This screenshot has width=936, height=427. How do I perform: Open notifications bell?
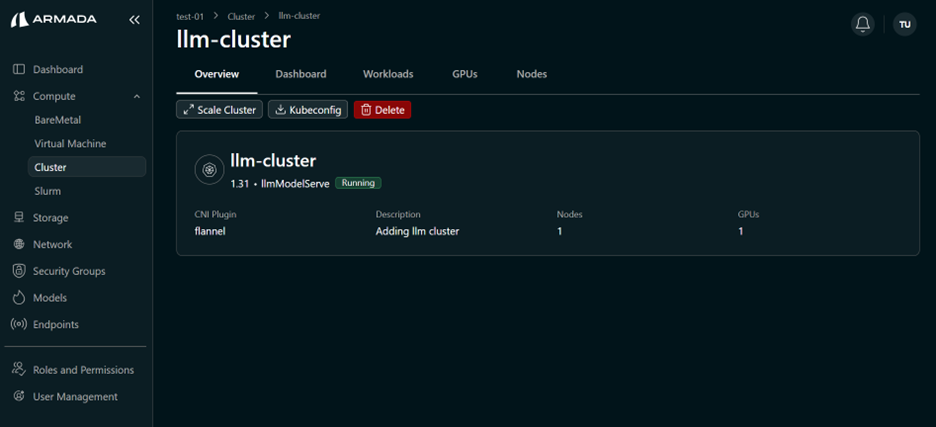click(x=863, y=24)
